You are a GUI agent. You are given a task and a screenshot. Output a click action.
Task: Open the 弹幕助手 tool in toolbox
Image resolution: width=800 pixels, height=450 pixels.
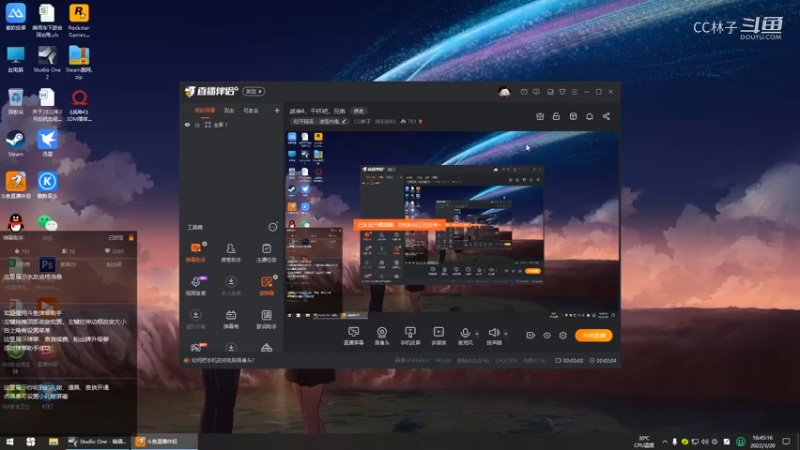coord(195,252)
